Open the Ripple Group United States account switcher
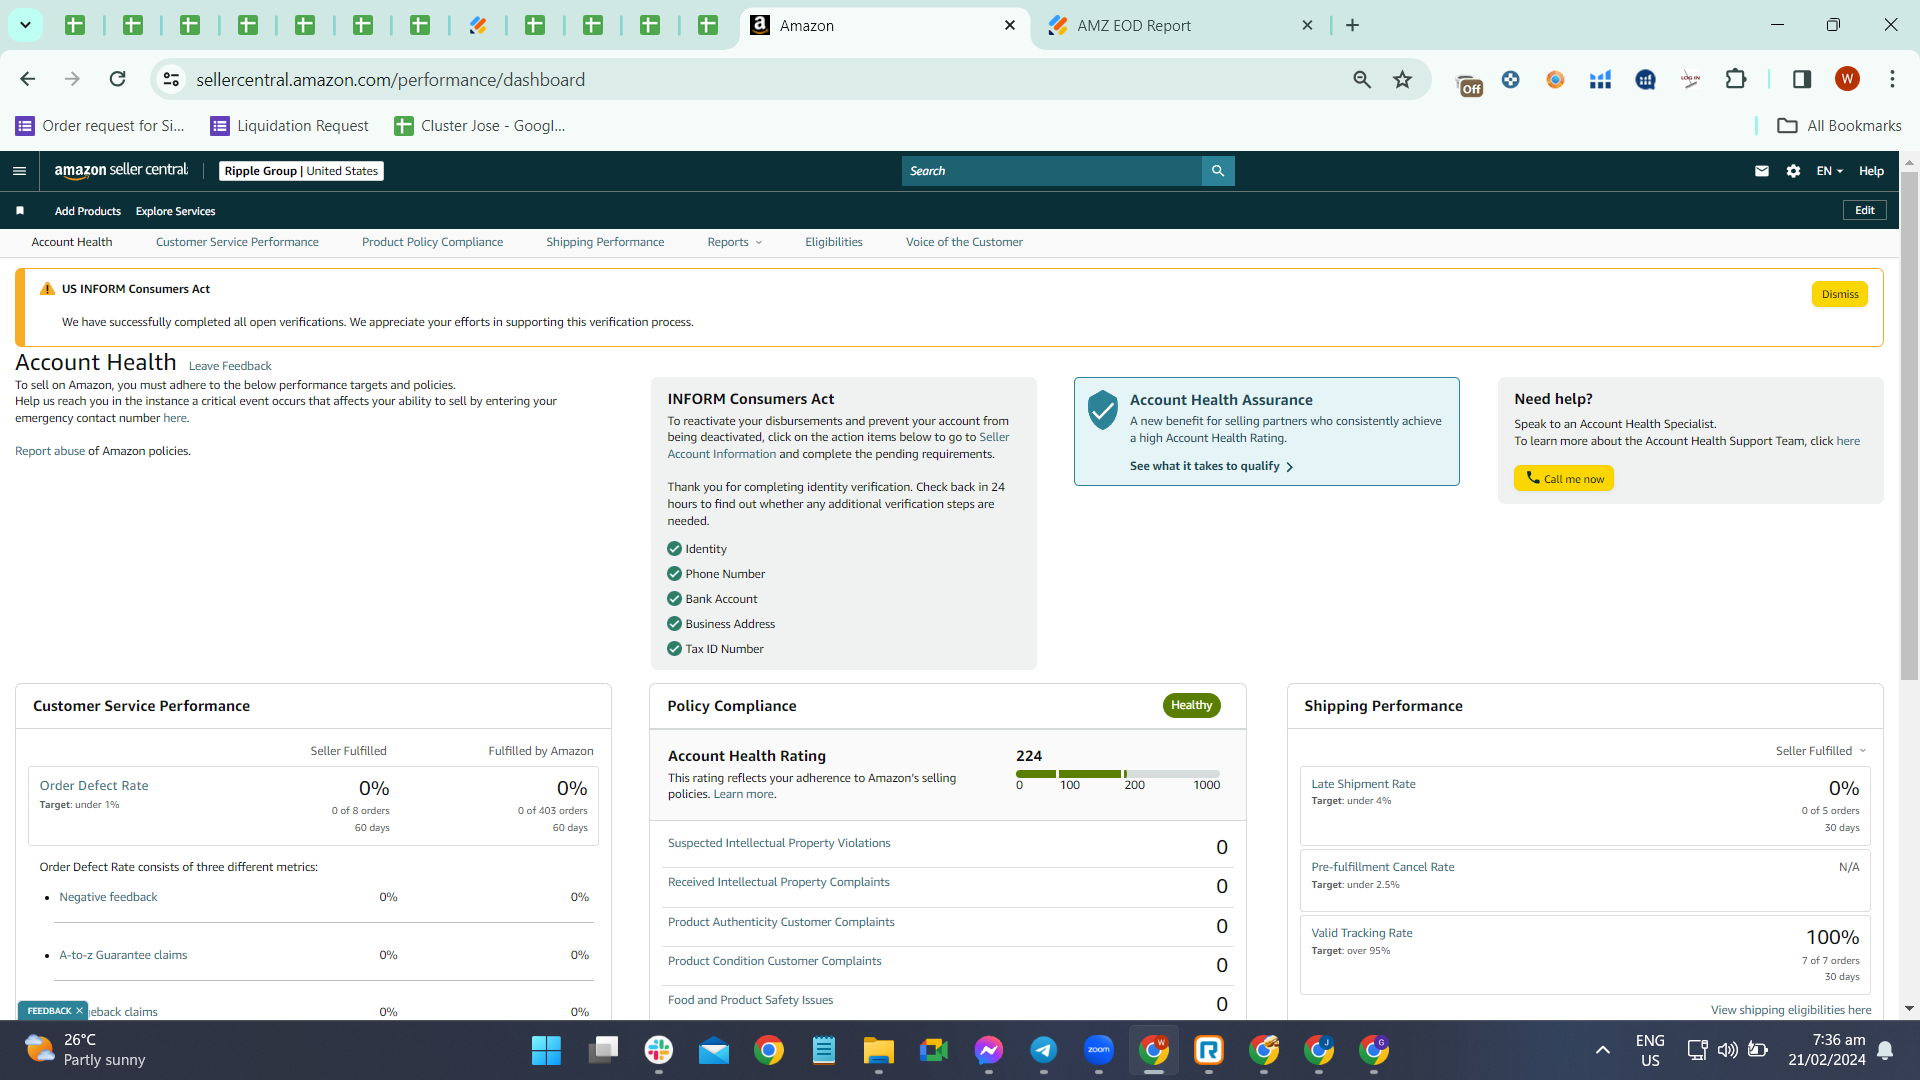 (301, 171)
